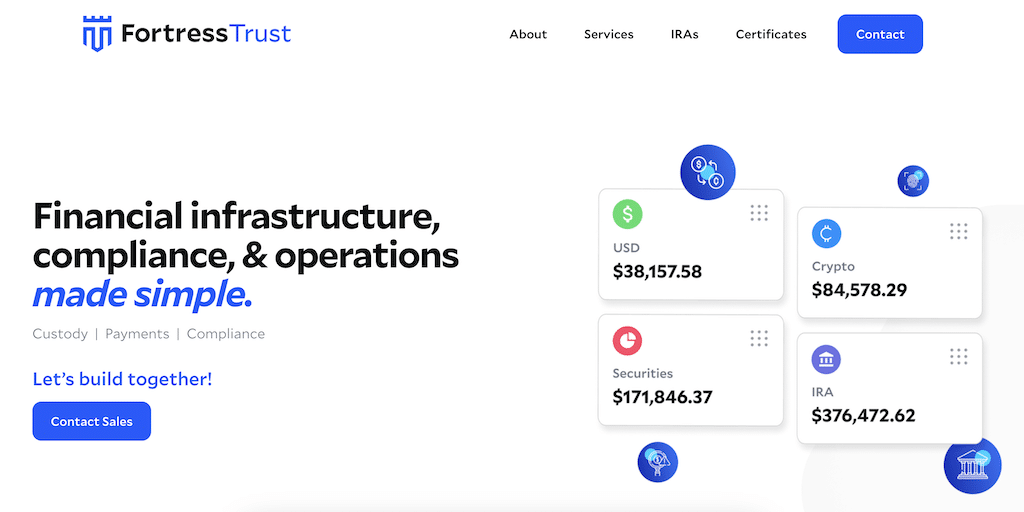This screenshot has height=512, width=1024.
Task: Click the purple bank IRA icon
Action: point(826,359)
